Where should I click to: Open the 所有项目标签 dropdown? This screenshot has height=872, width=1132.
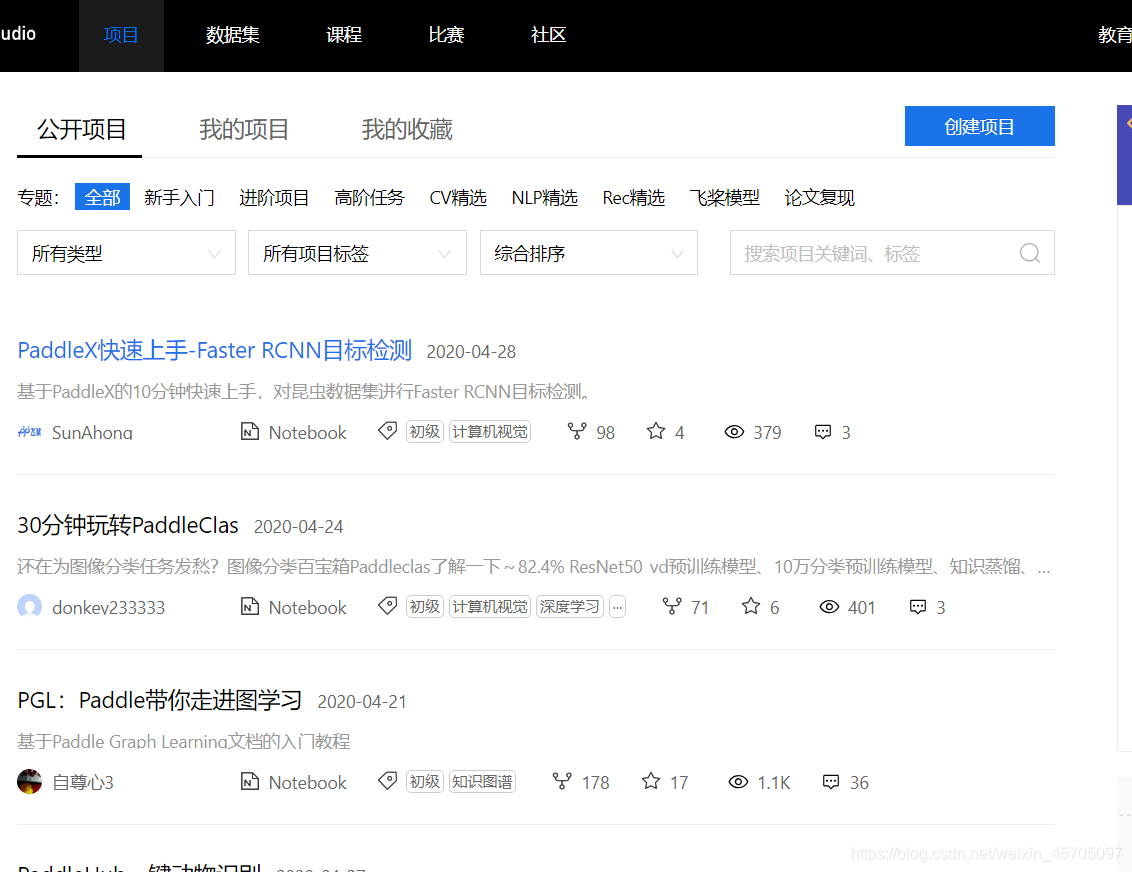pyautogui.click(x=357, y=253)
